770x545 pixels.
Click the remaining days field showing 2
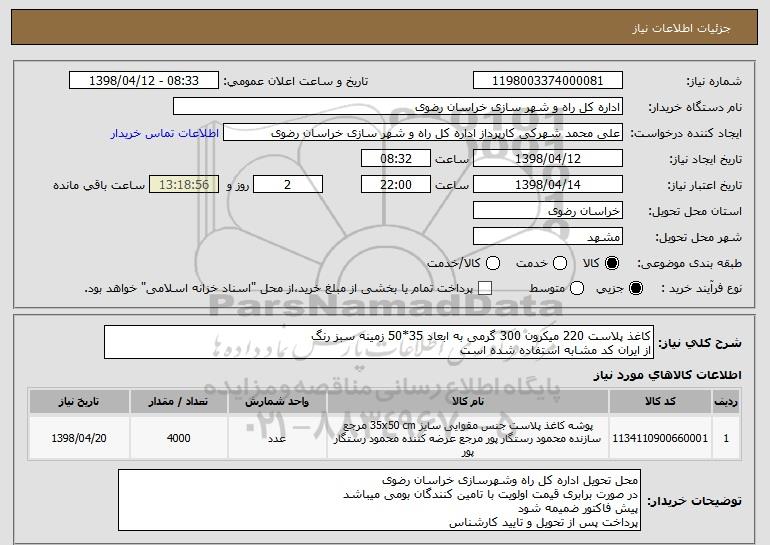point(288,185)
